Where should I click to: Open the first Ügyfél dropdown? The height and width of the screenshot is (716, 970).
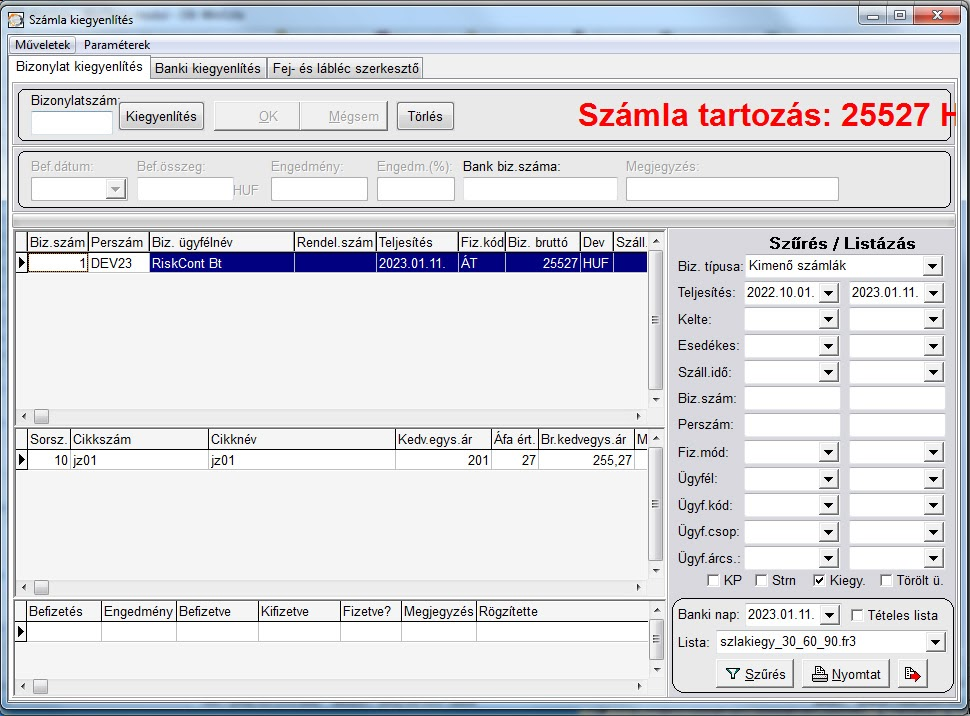(x=828, y=479)
